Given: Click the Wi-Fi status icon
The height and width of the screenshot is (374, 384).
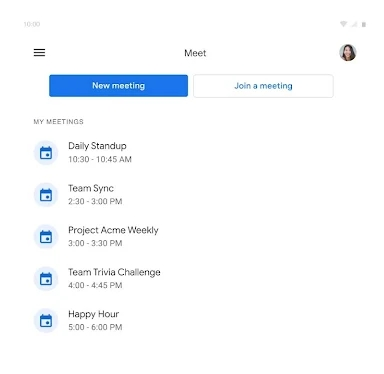Looking at the screenshot, I should [343, 24].
